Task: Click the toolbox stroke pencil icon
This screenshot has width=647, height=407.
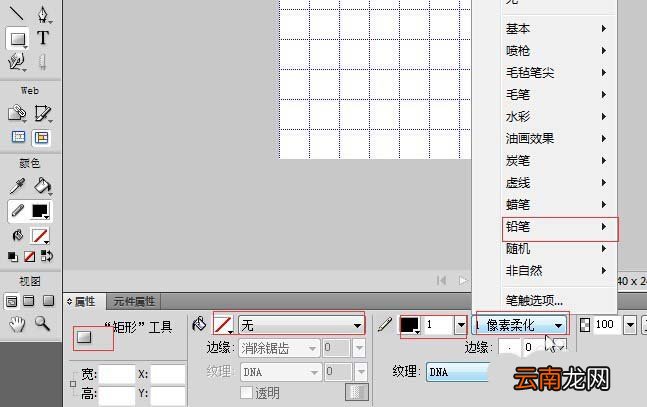Action: coord(17,211)
